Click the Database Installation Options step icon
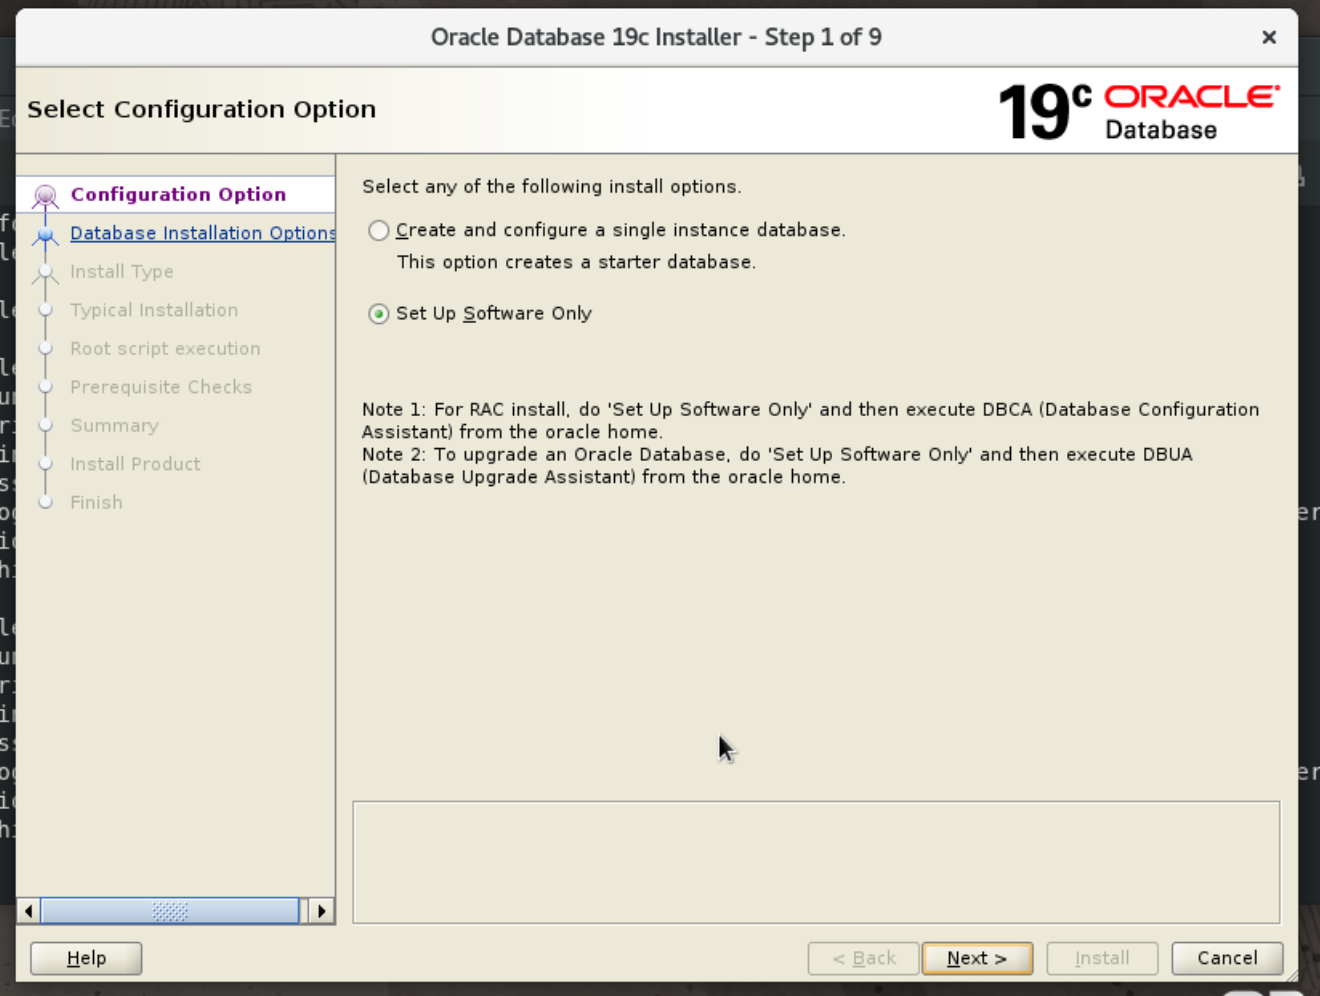The width and height of the screenshot is (1320, 996). [x=45, y=235]
